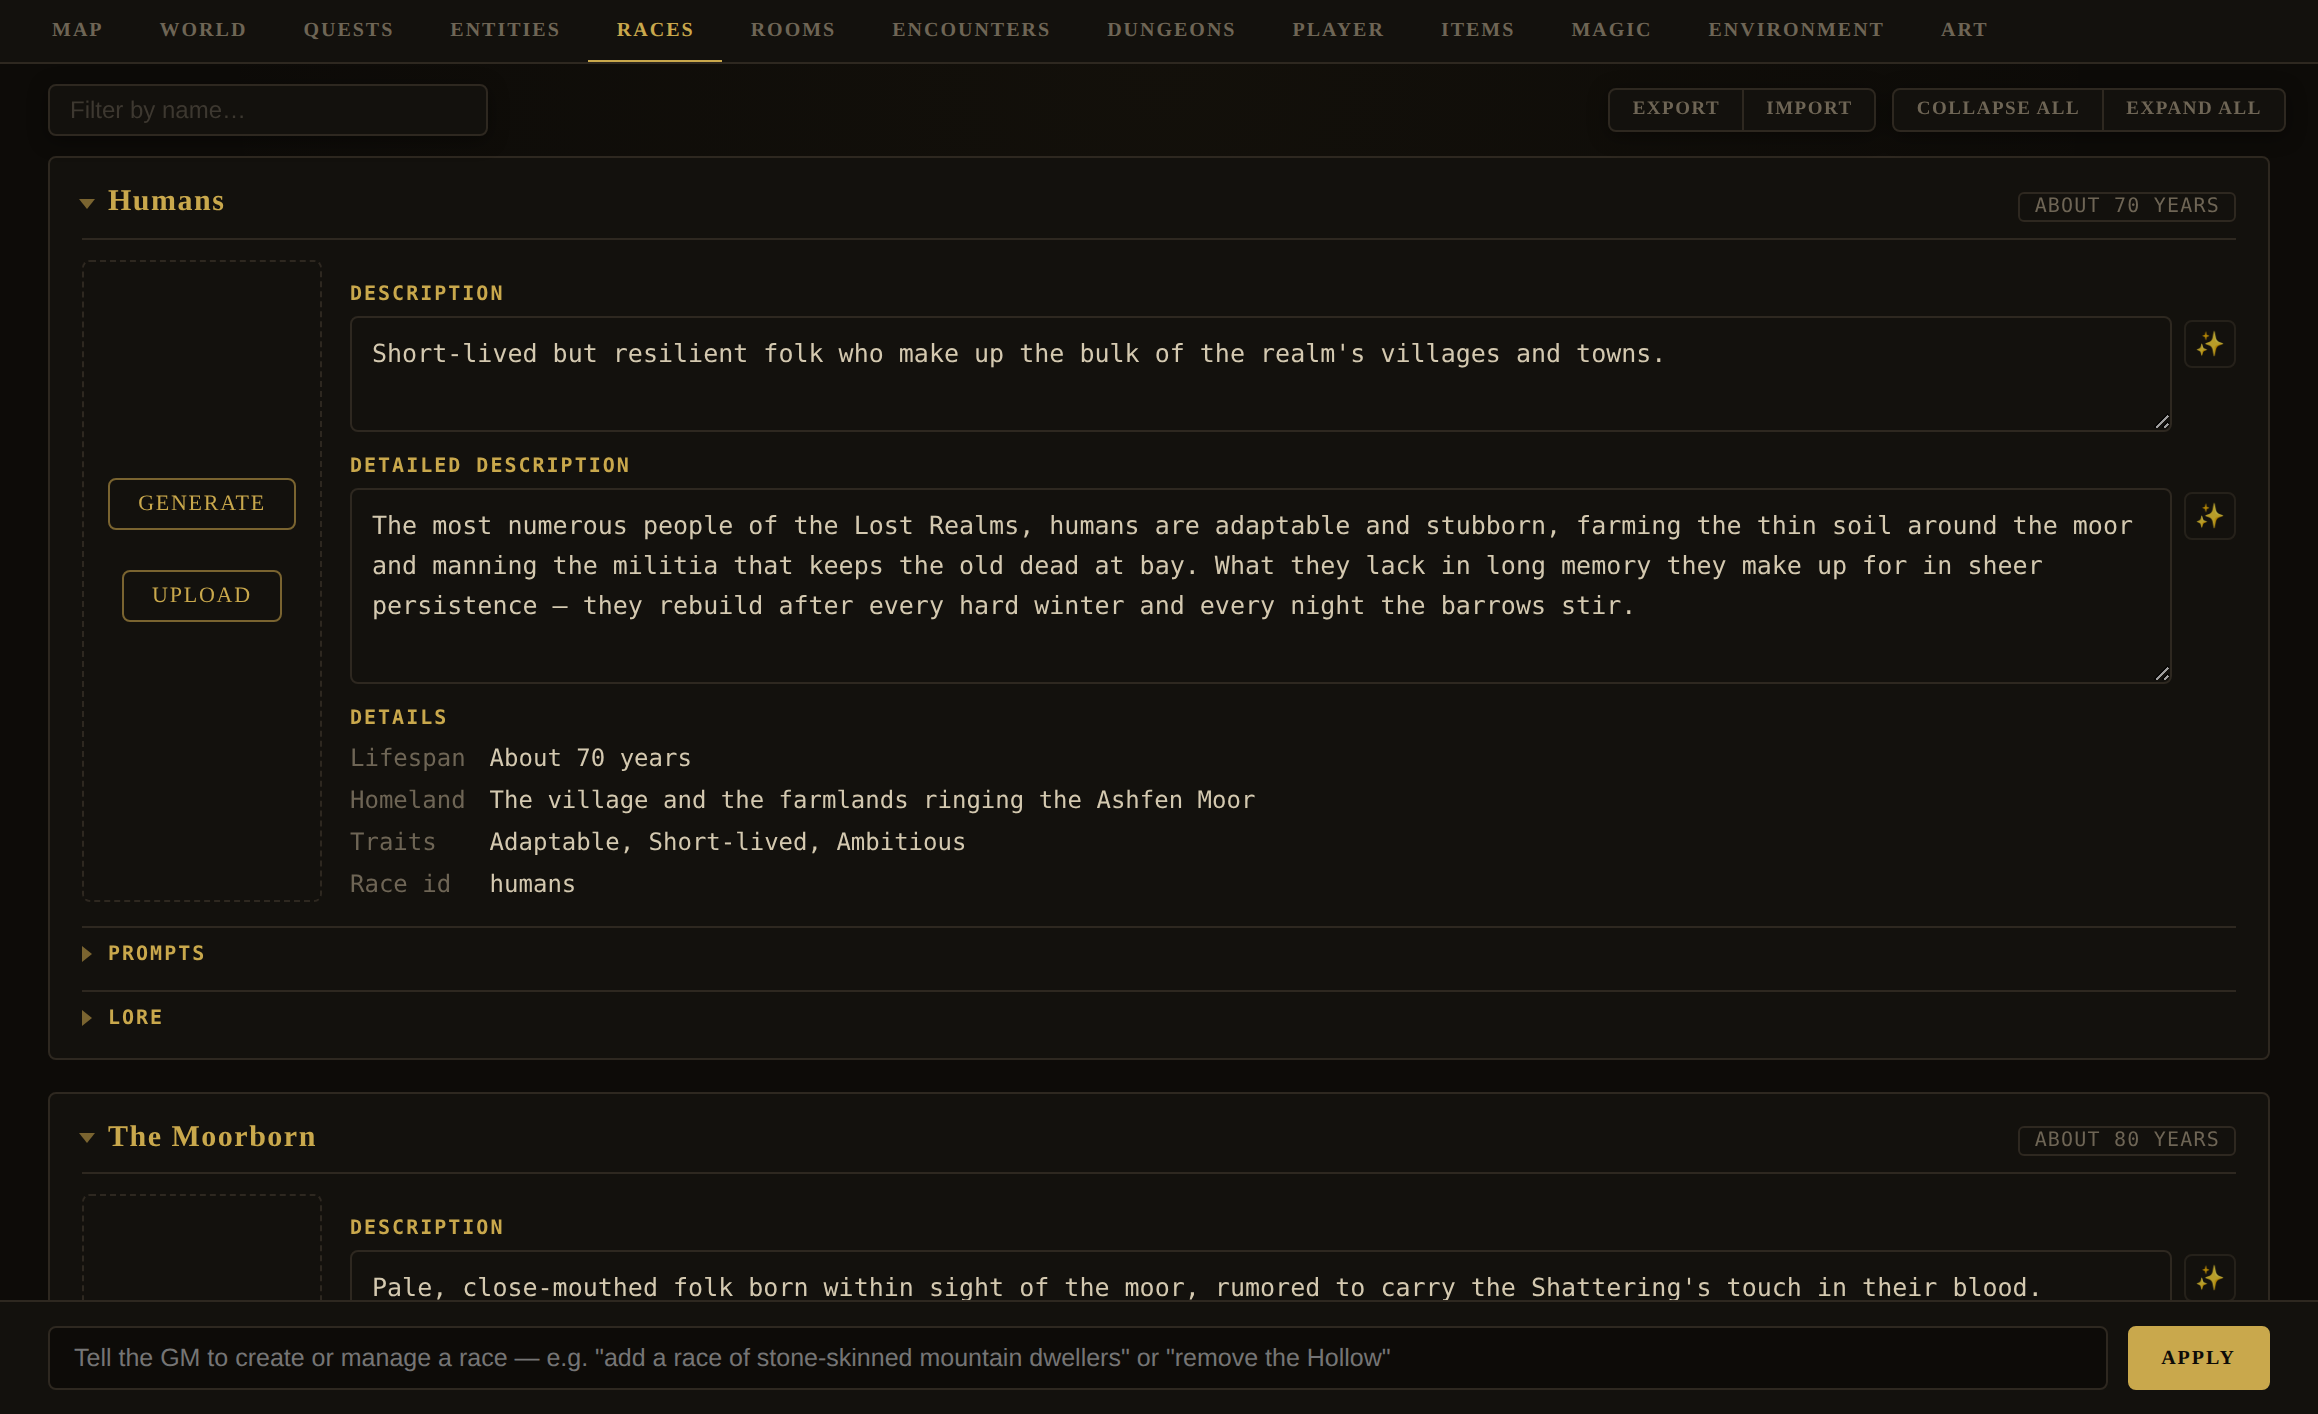
Task: Click The Moorborn race title
Action: [212, 1137]
